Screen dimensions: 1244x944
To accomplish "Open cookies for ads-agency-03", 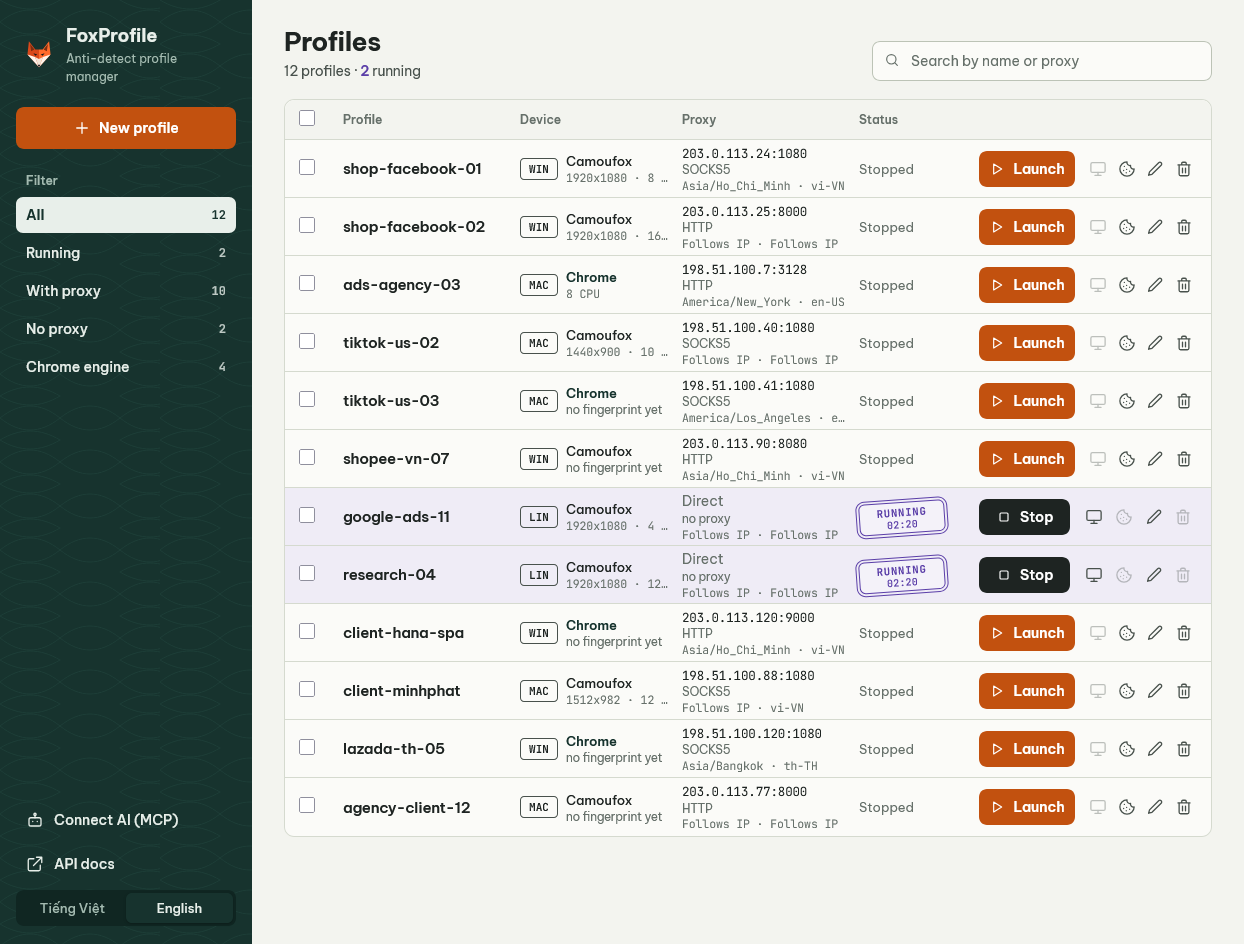I will (x=1126, y=285).
